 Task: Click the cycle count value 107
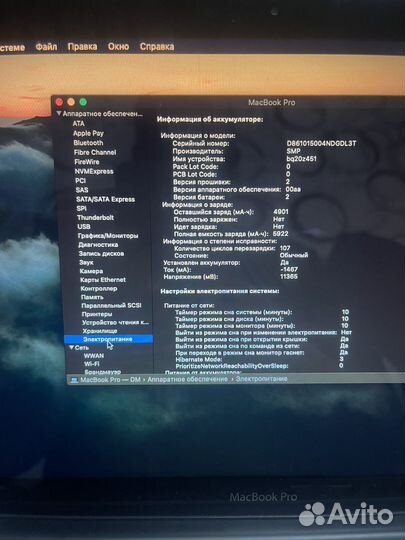tap(285, 248)
